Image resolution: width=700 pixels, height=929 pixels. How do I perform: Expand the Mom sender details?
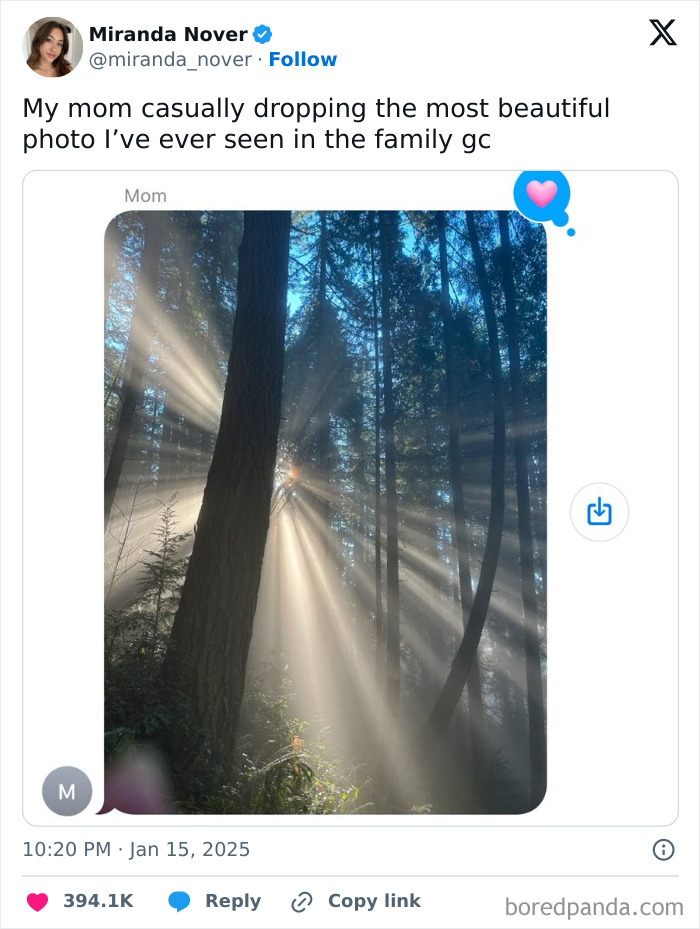click(145, 195)
